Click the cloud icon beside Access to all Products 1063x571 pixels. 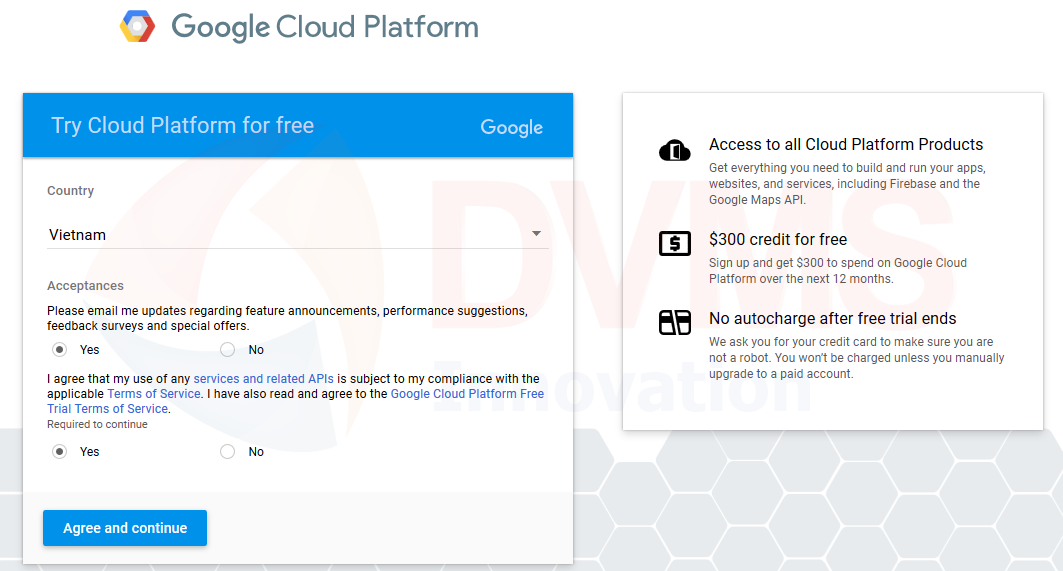click(x=675, y=150)
